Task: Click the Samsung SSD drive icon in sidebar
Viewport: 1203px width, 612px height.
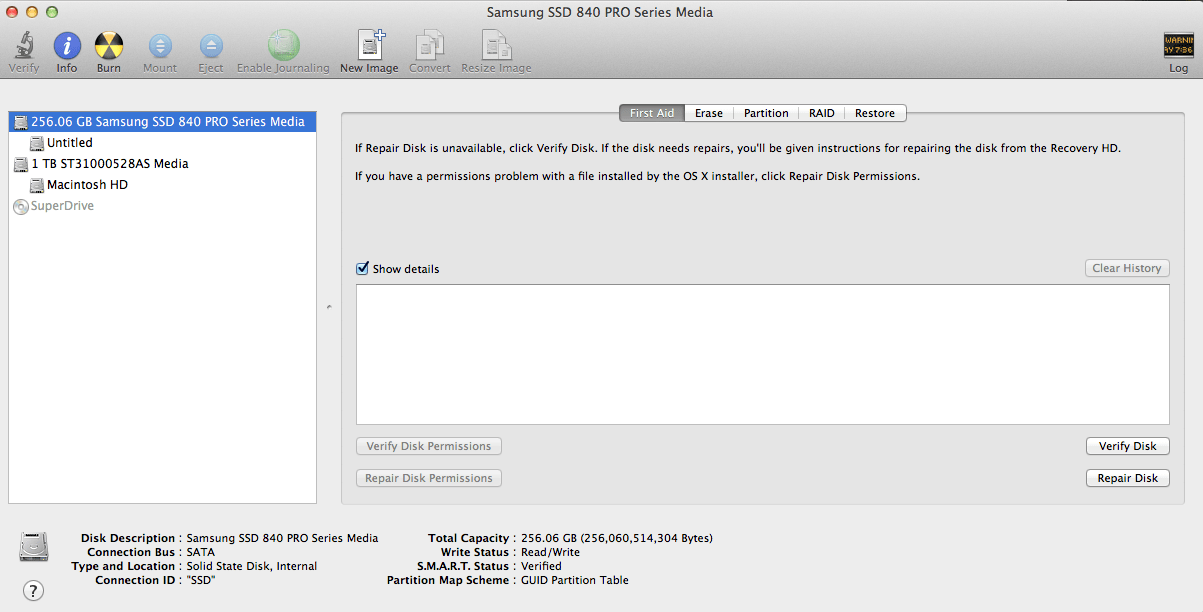Action: [21, 122]
